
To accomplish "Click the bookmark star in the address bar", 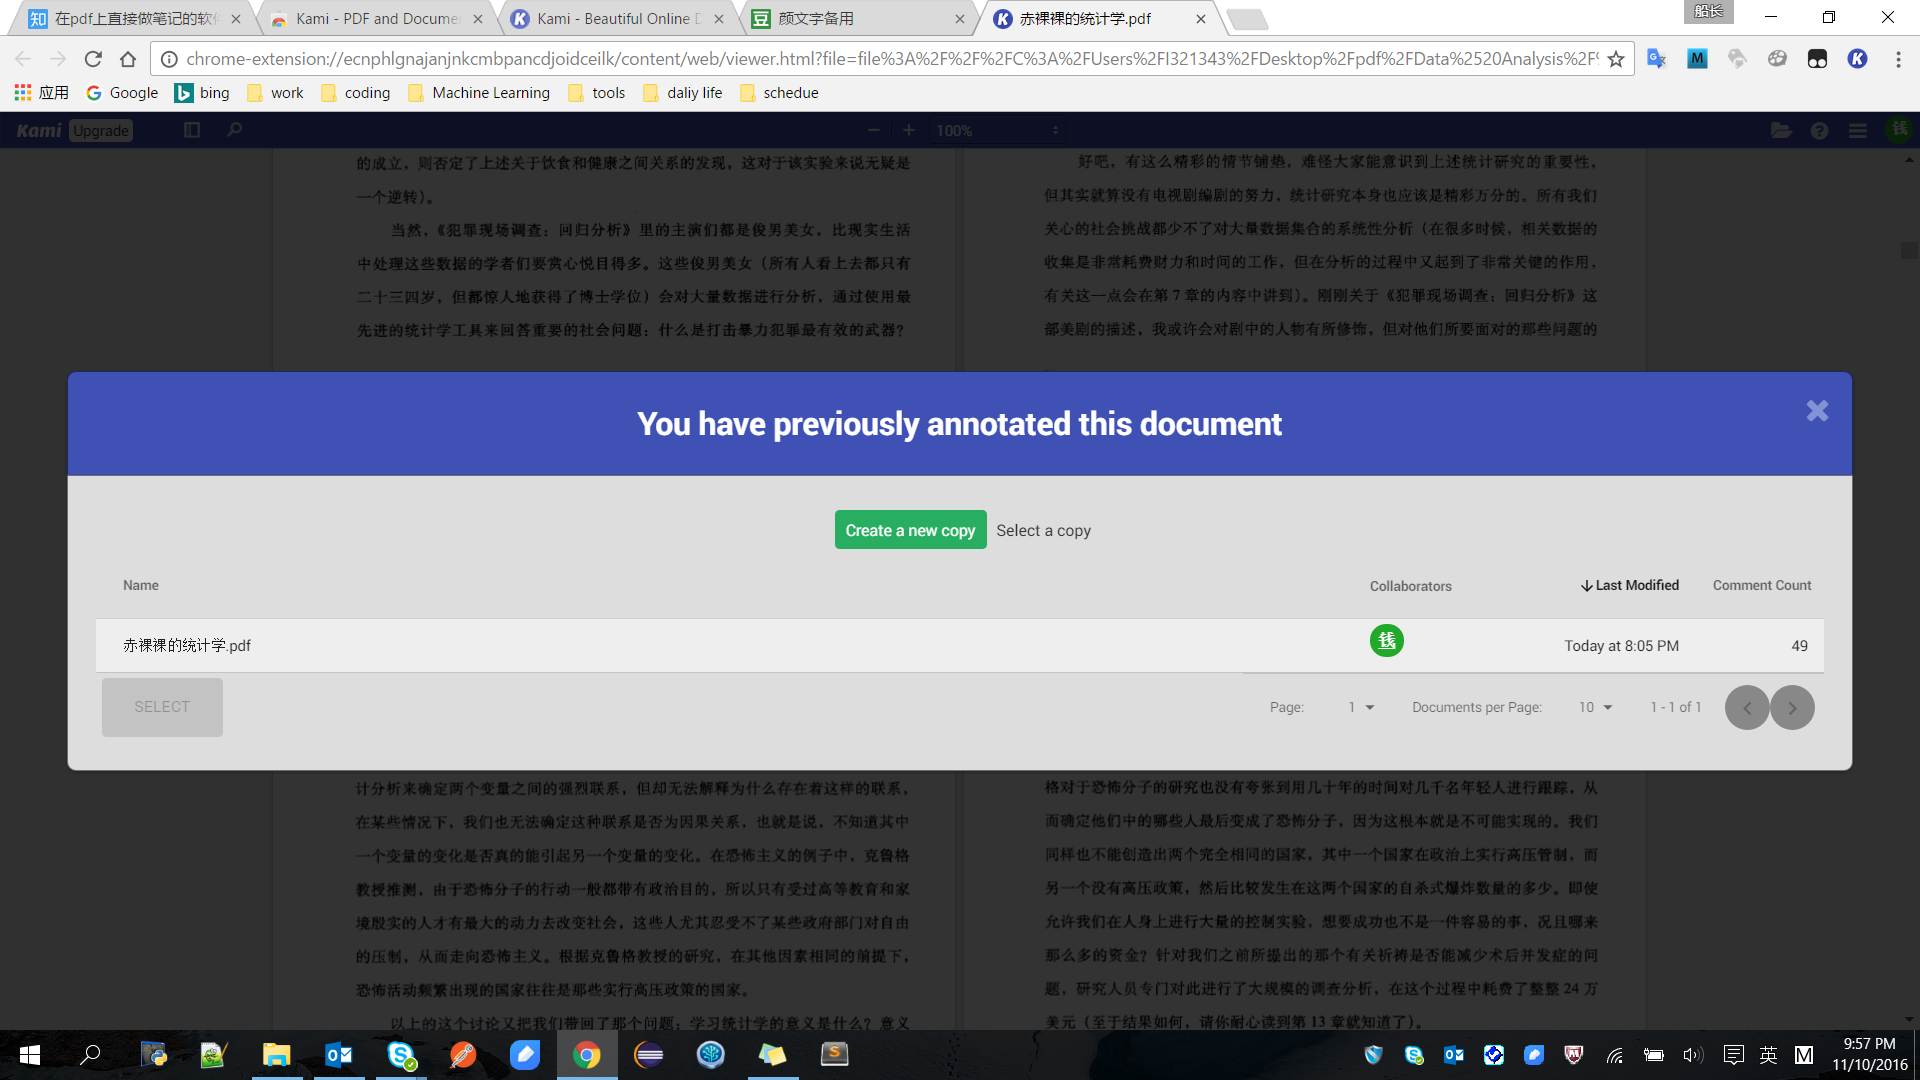I will point(1616,59).
